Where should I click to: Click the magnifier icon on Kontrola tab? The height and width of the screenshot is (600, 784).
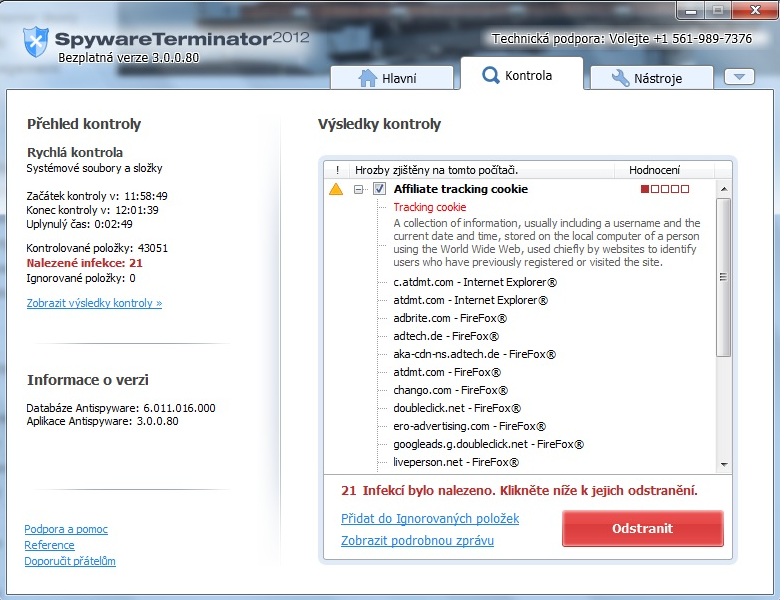pos(490,76)
